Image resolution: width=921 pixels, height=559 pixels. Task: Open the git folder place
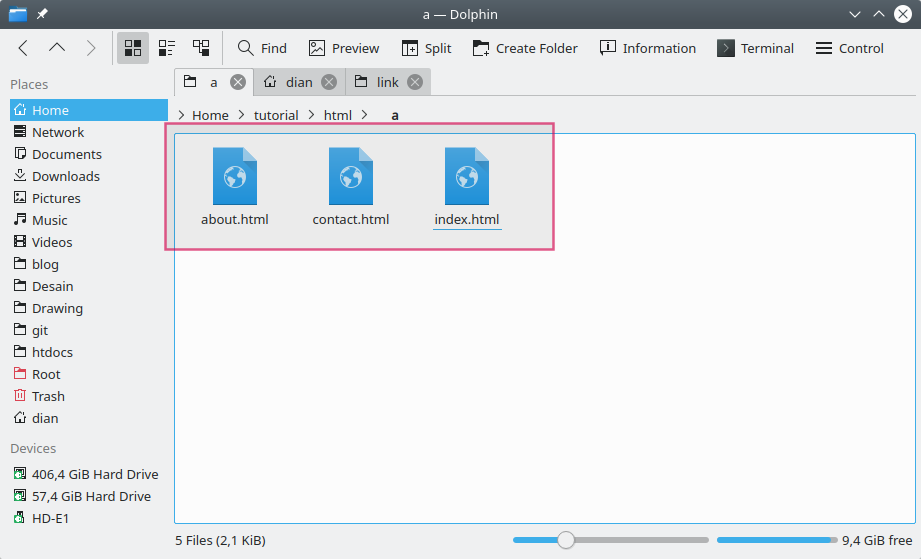click(x=89, y=330)
